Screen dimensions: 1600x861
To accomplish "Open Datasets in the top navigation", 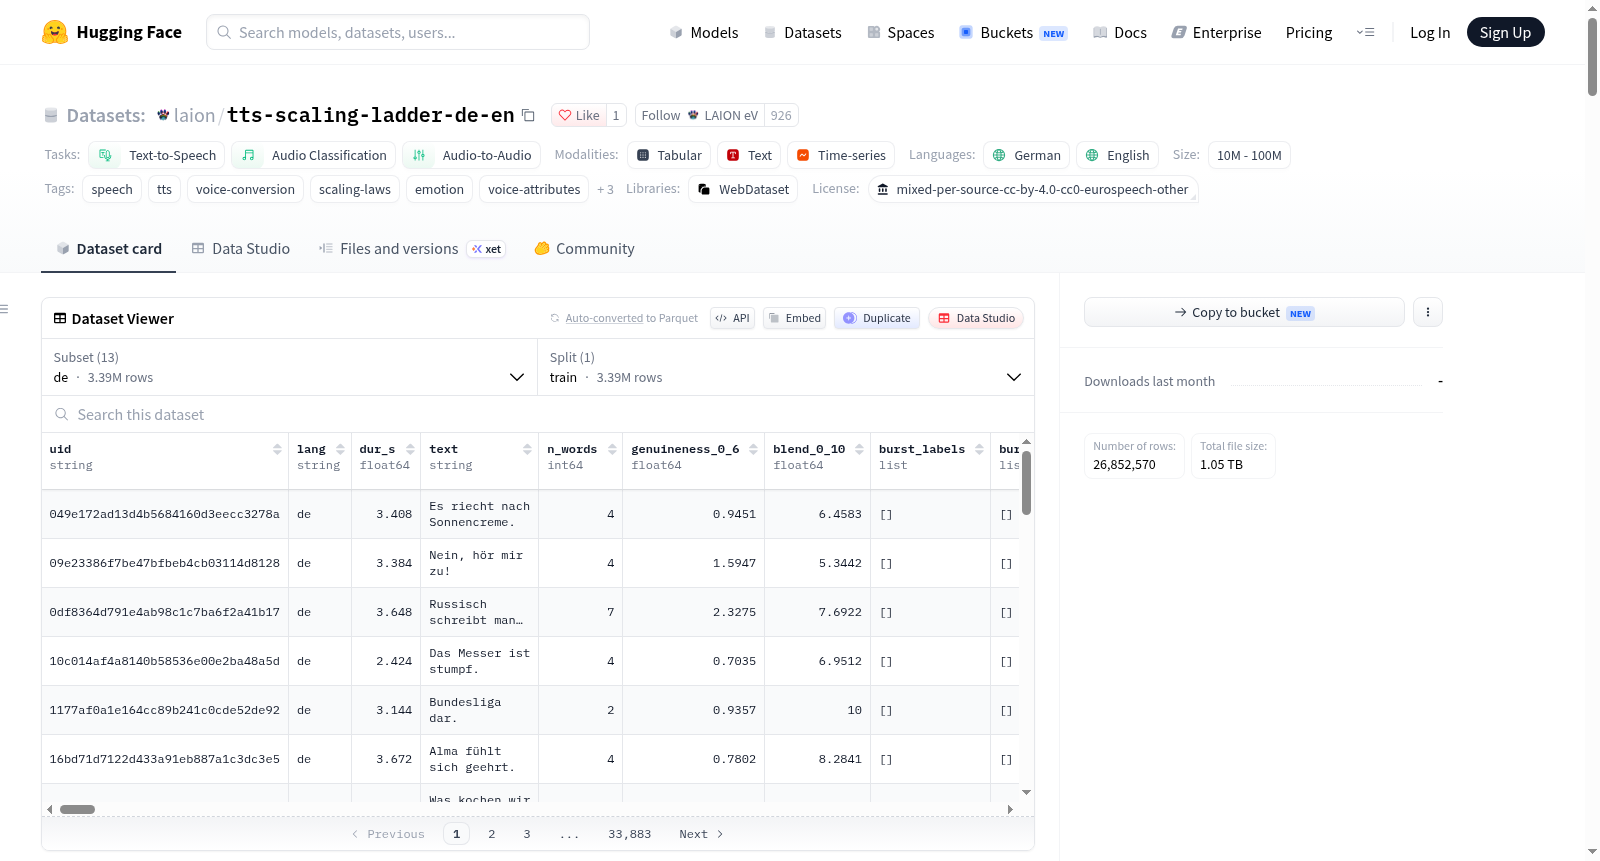I will (803, 32).
